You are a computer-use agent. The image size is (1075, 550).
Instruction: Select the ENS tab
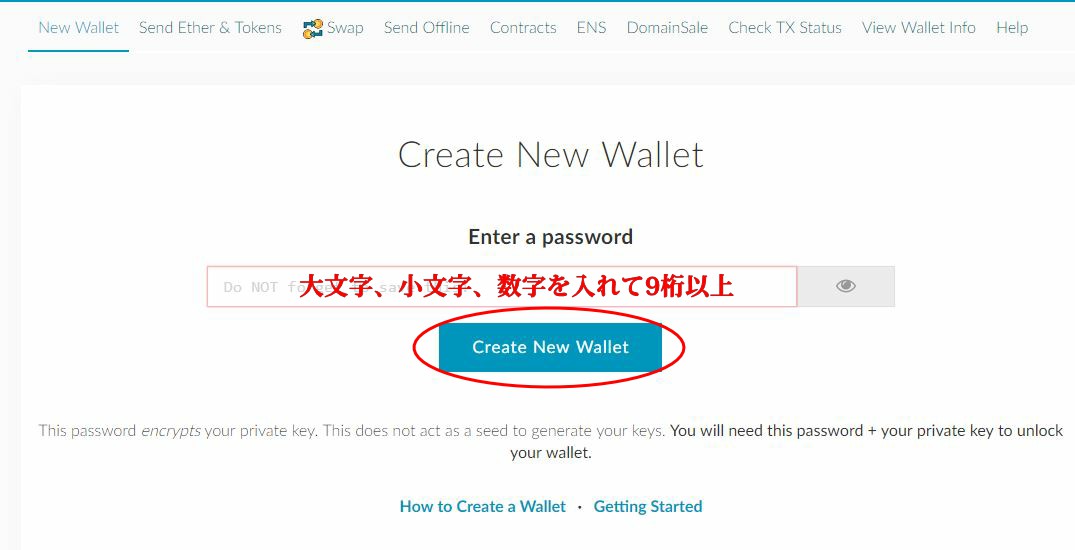591,28
